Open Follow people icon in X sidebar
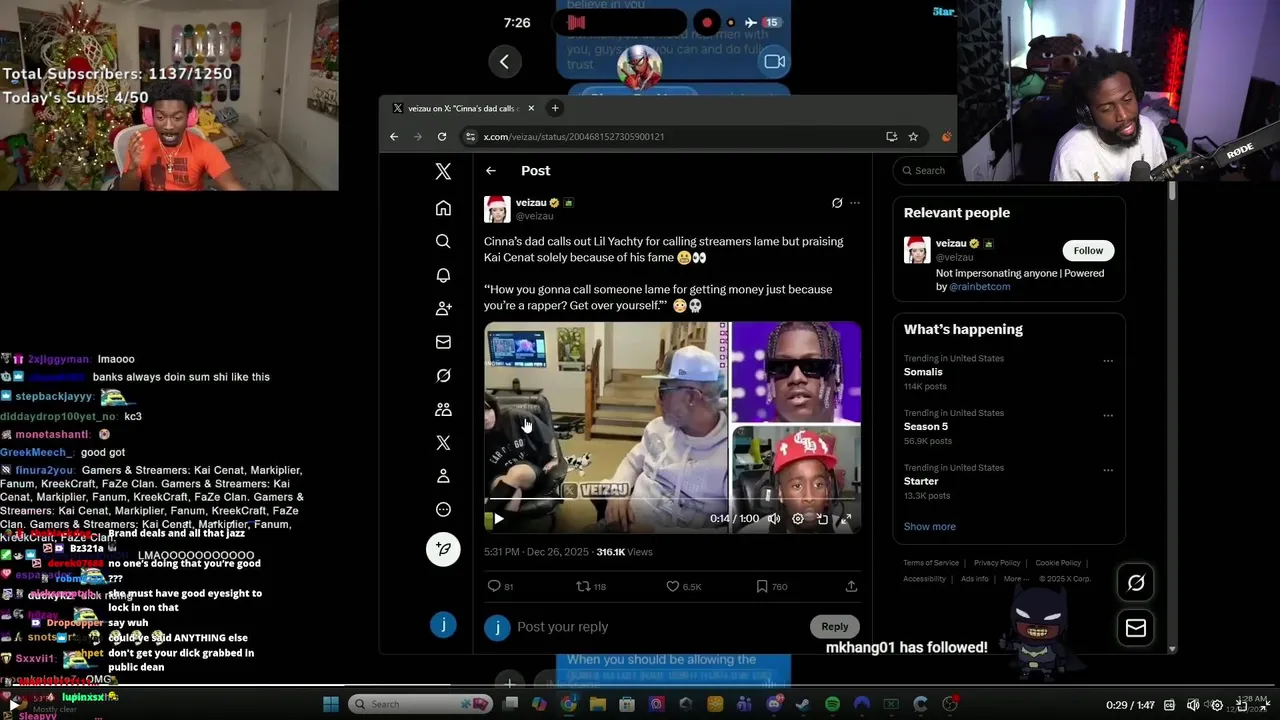This screenshot has width=1280, height=720. click(x=443, y=308)
